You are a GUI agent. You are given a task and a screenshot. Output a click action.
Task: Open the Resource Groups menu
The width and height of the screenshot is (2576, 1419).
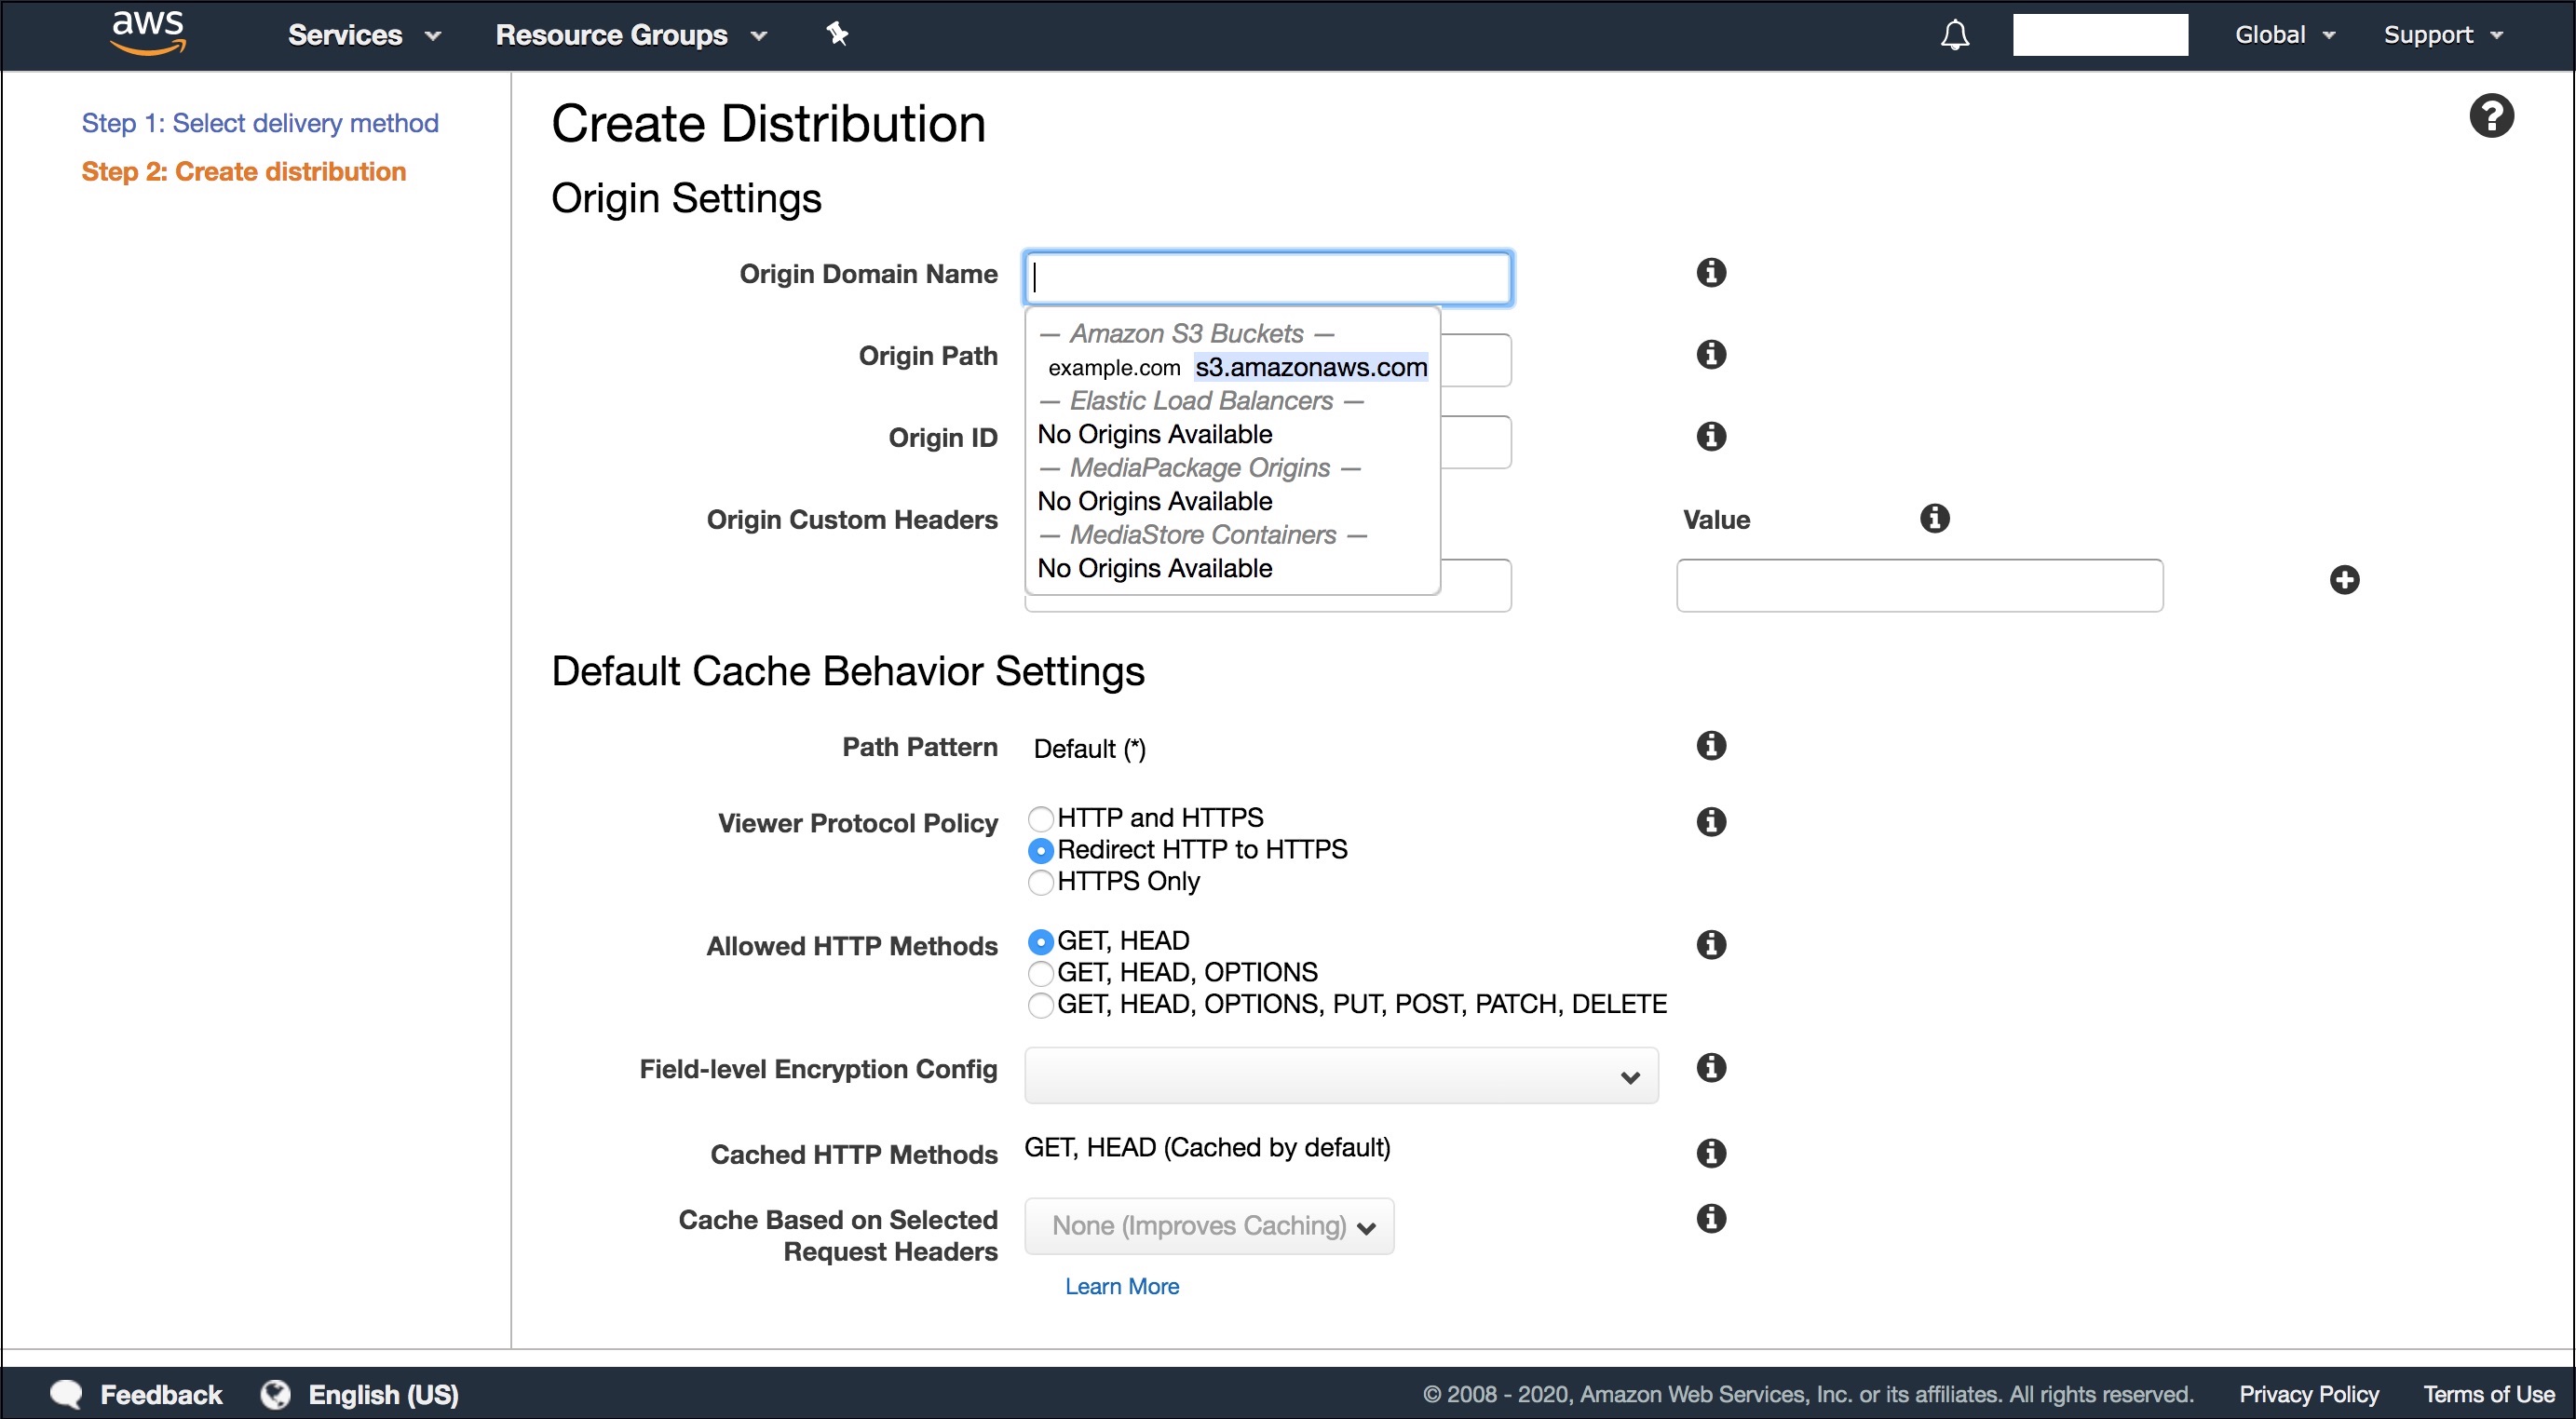point(631,35)
